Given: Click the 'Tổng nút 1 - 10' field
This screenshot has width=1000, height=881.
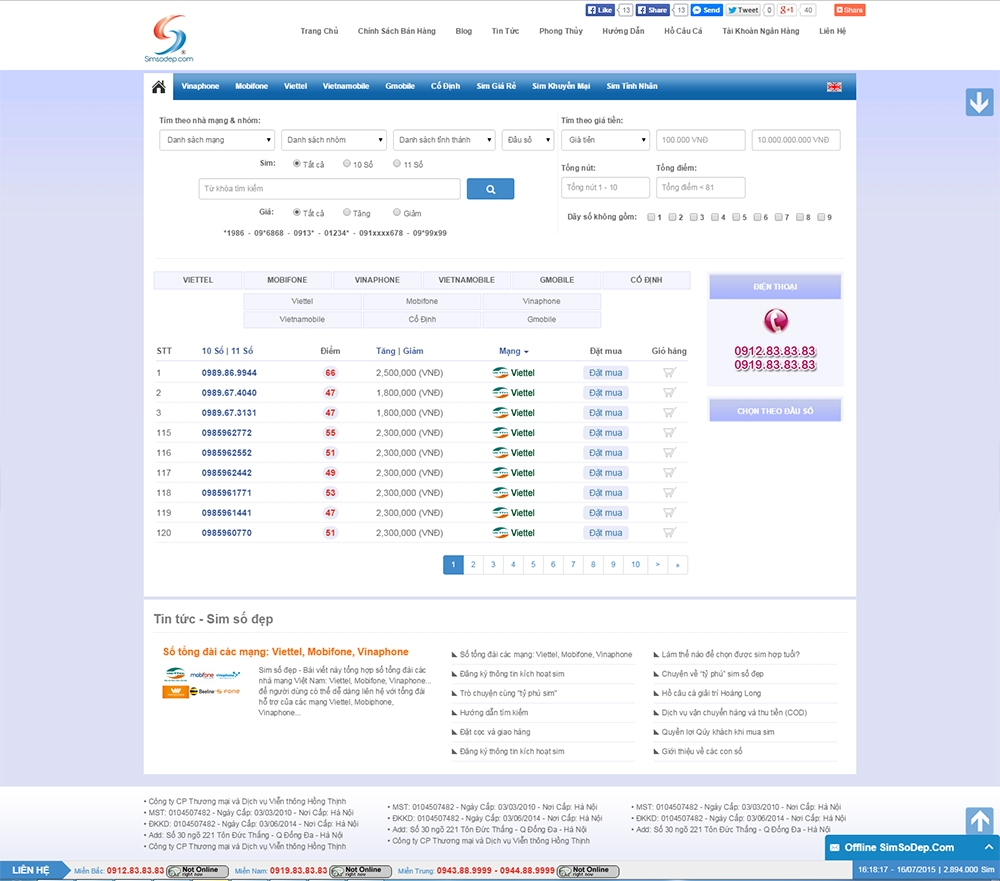Looking at the screenshot, I should (605, 188).
